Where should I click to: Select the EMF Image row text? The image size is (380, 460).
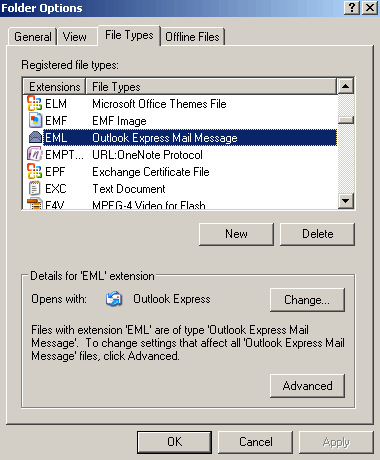pos(119,121)
